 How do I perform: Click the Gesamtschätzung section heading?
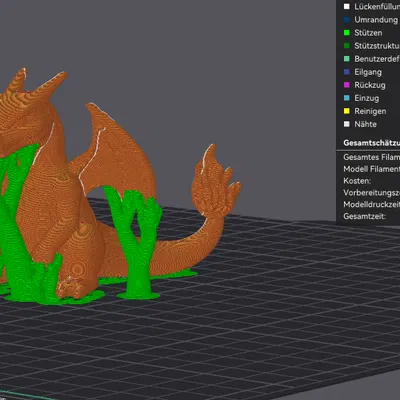(372, 143)
